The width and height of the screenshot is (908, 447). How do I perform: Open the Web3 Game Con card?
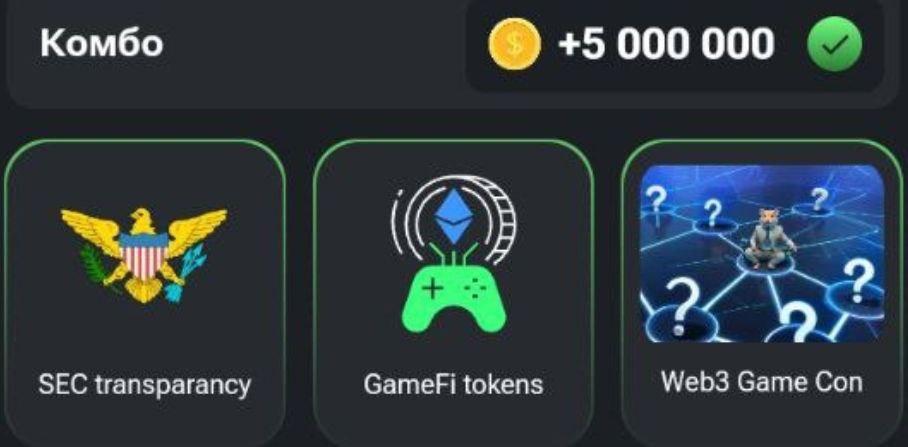point(762,293)
